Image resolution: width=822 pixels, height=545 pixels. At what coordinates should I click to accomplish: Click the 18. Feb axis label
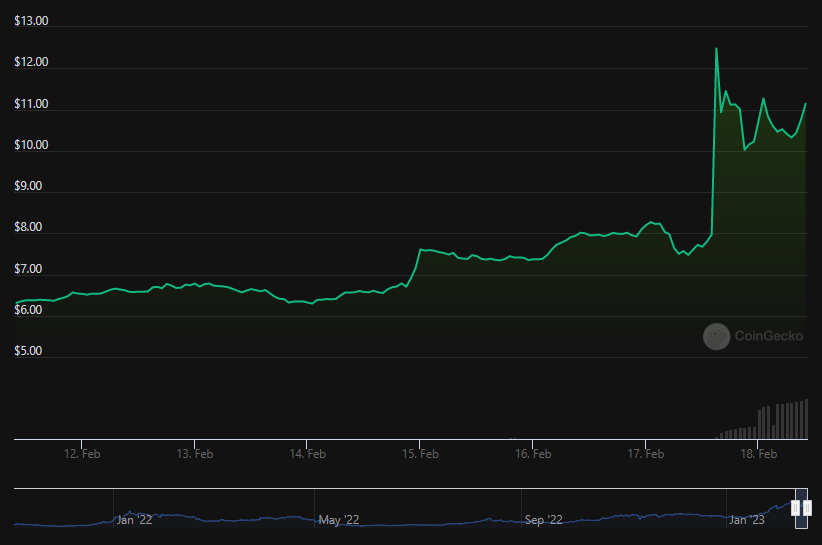click(x=759, y=454)
